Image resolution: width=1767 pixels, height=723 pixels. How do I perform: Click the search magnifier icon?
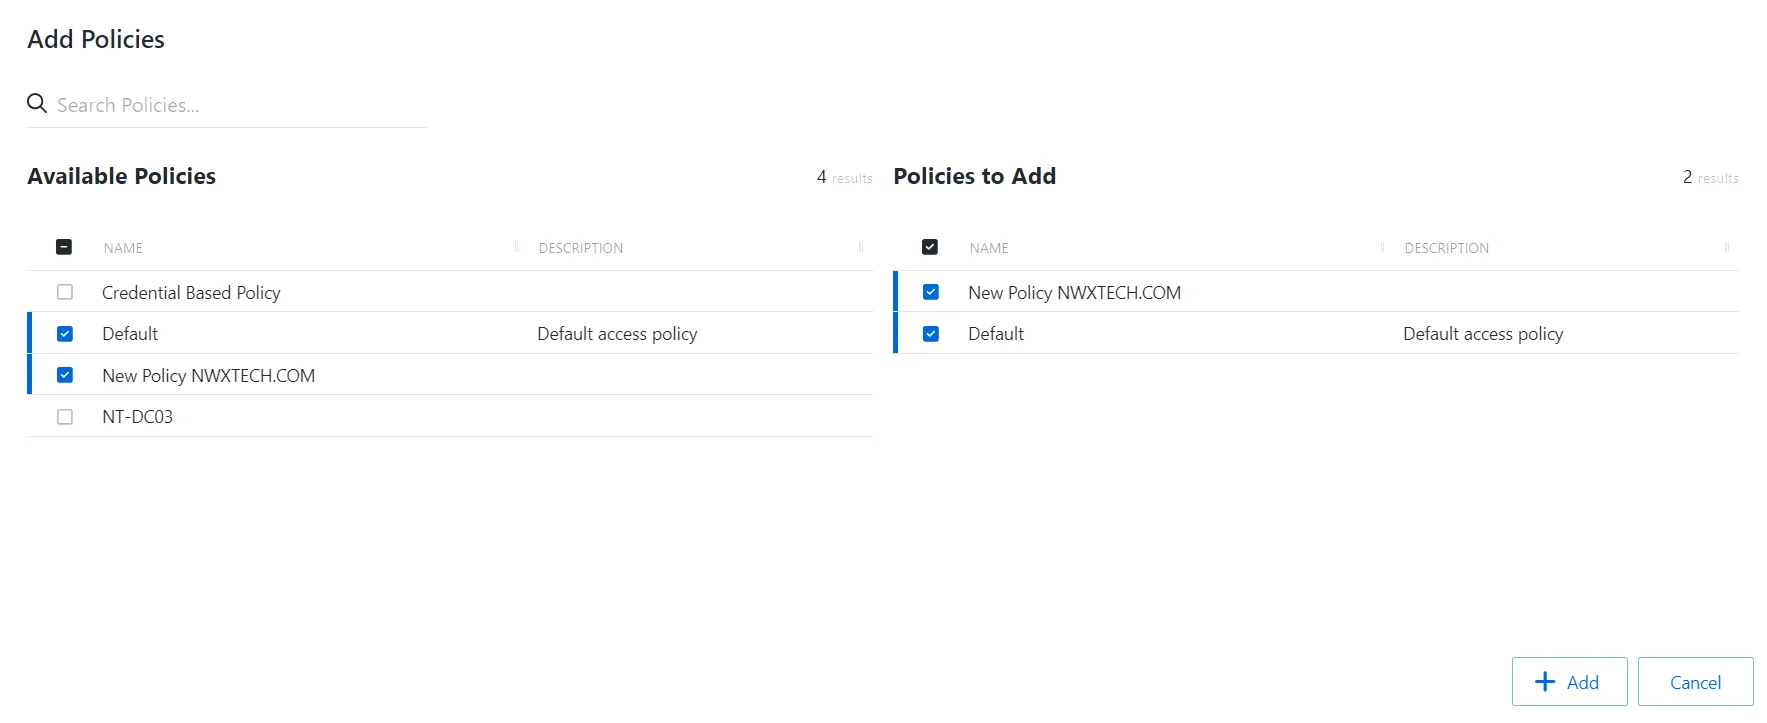click(37, 103)
